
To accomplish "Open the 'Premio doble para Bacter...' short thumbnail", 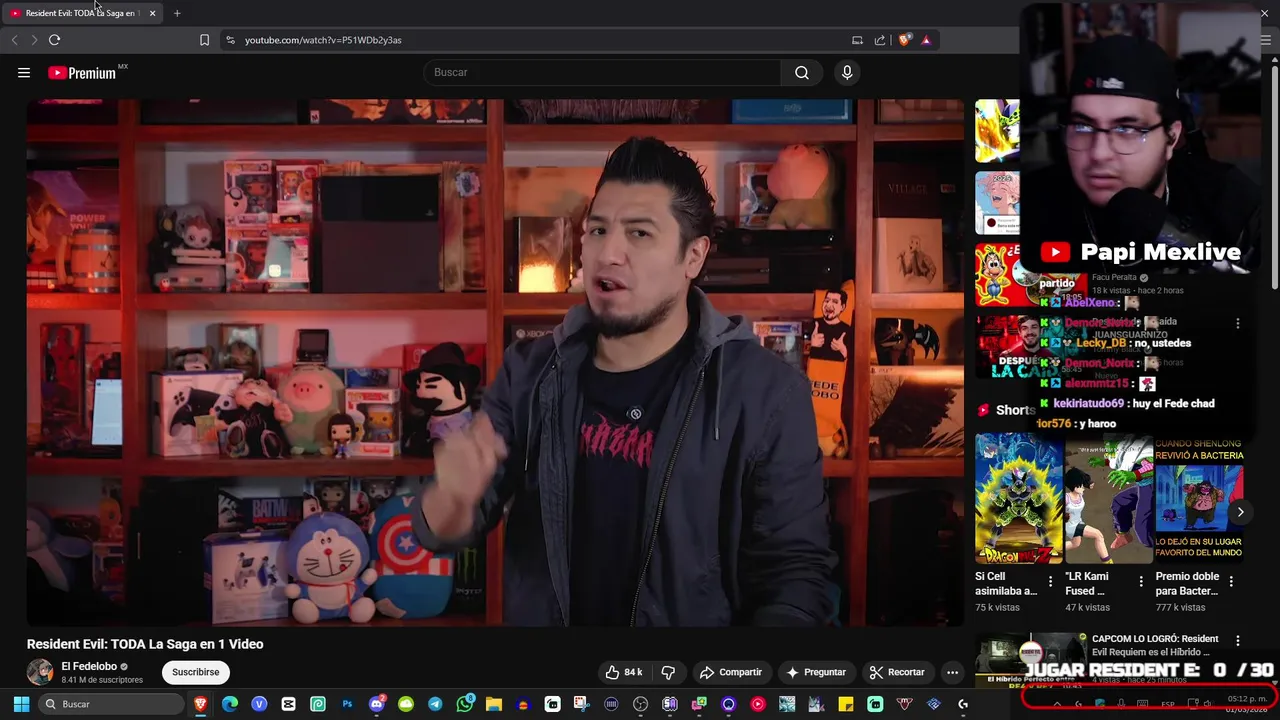I will tap(1199, 499).
